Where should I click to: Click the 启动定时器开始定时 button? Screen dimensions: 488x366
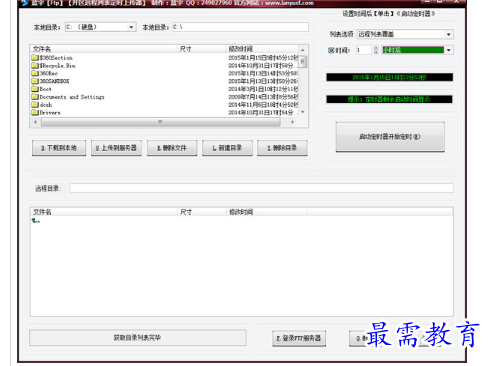390,137
